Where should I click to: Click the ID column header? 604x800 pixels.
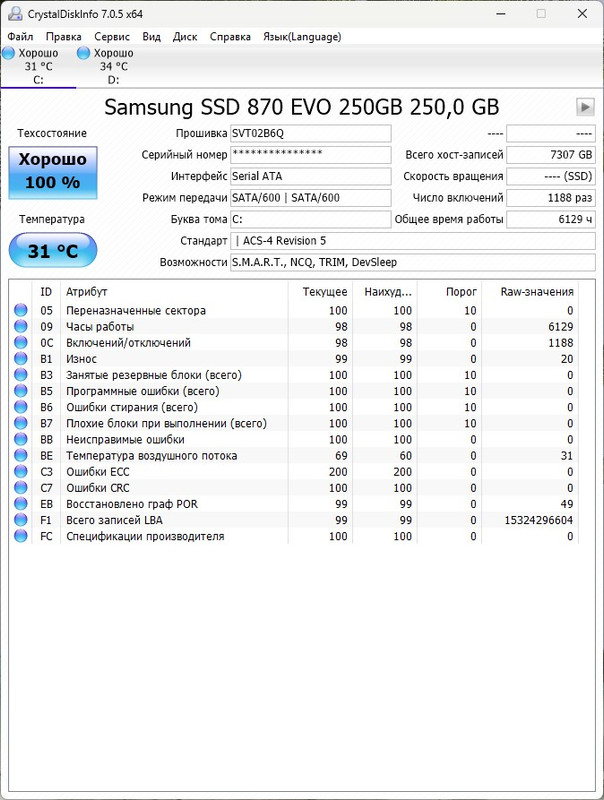pos(46,292)
